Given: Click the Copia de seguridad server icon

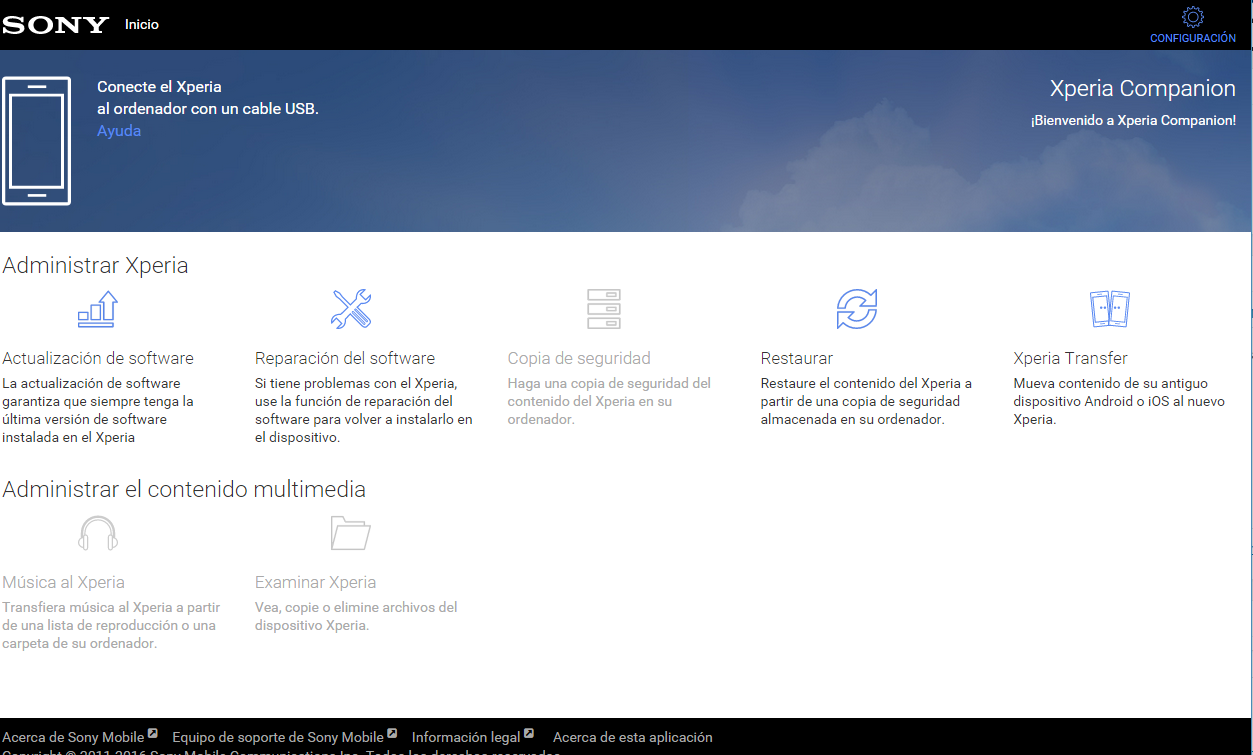Looking at the screenshot, I should pos(604,309).
